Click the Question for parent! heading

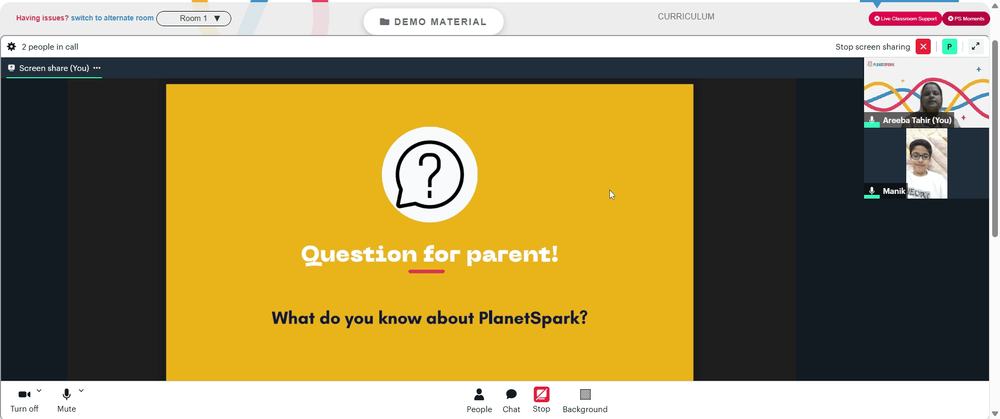(x=429, y=254)
